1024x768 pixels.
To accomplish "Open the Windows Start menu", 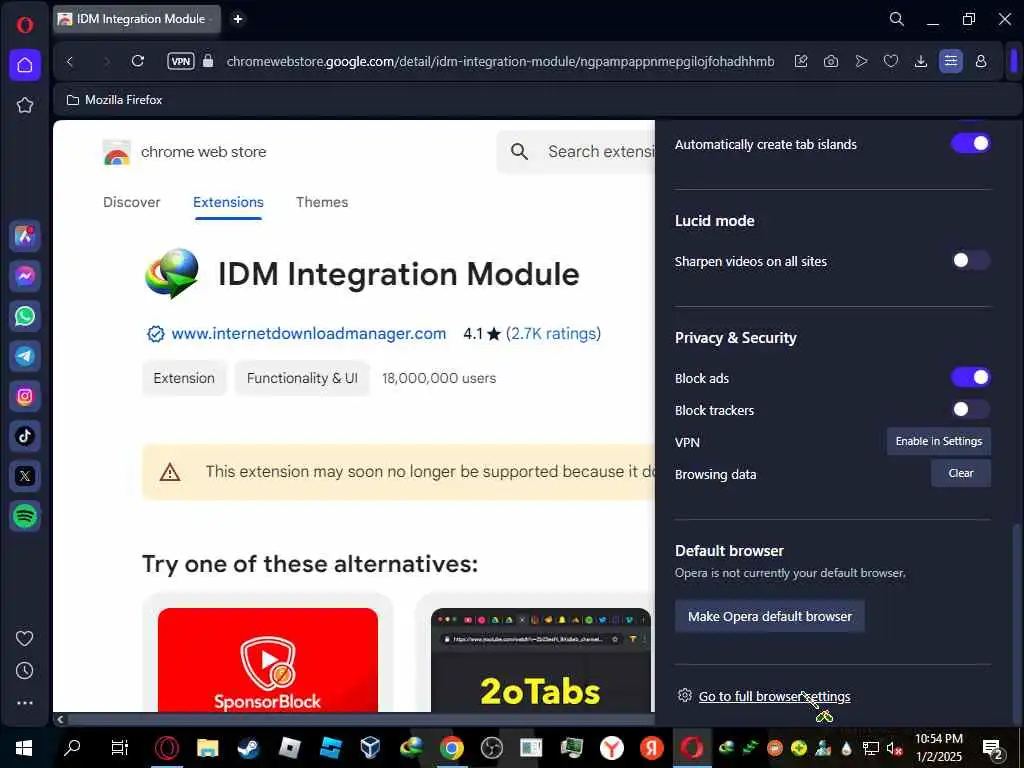I will 25,748.
